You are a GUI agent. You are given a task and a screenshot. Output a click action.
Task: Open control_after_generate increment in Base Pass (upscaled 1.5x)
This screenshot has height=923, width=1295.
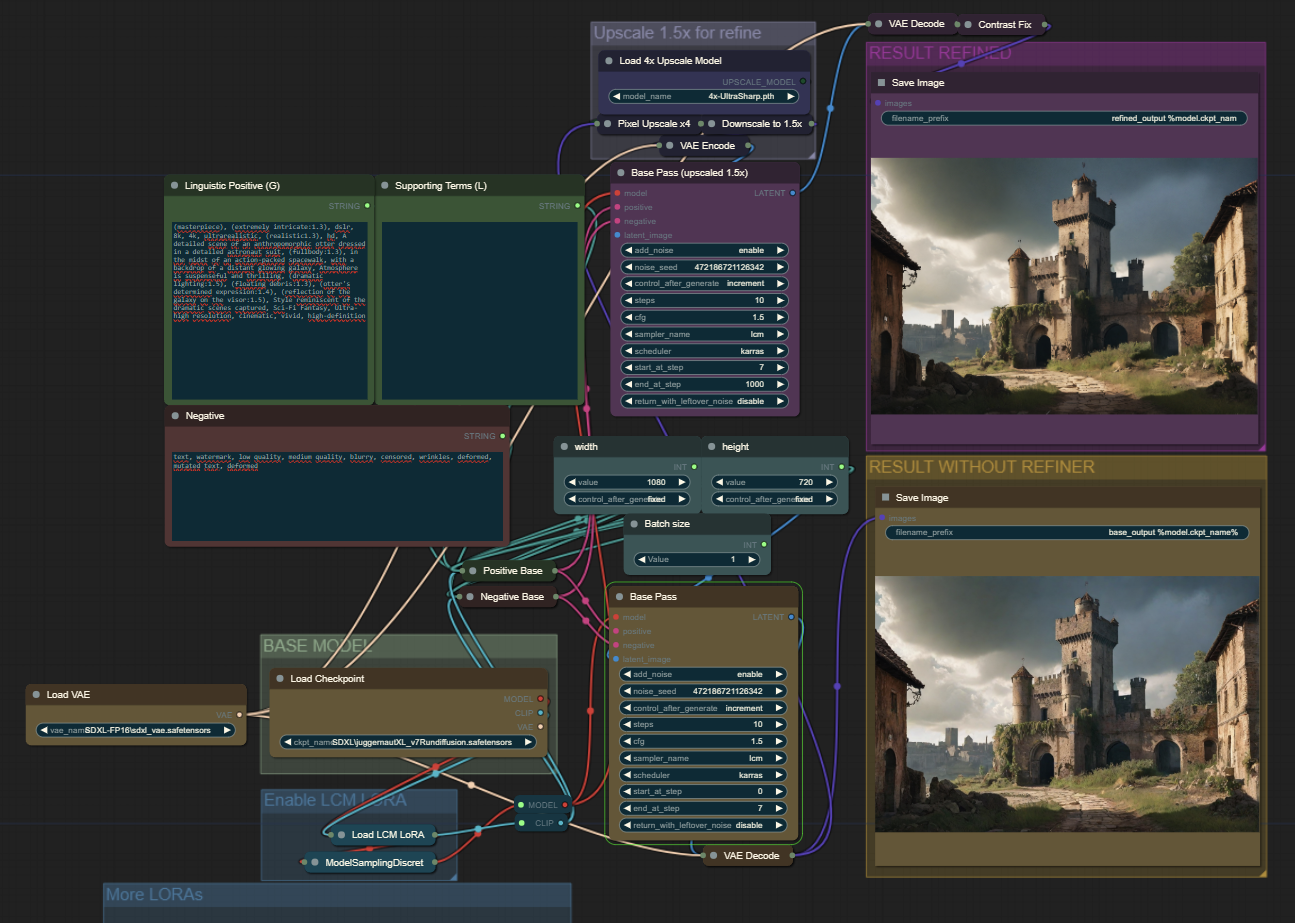[704, 284]
